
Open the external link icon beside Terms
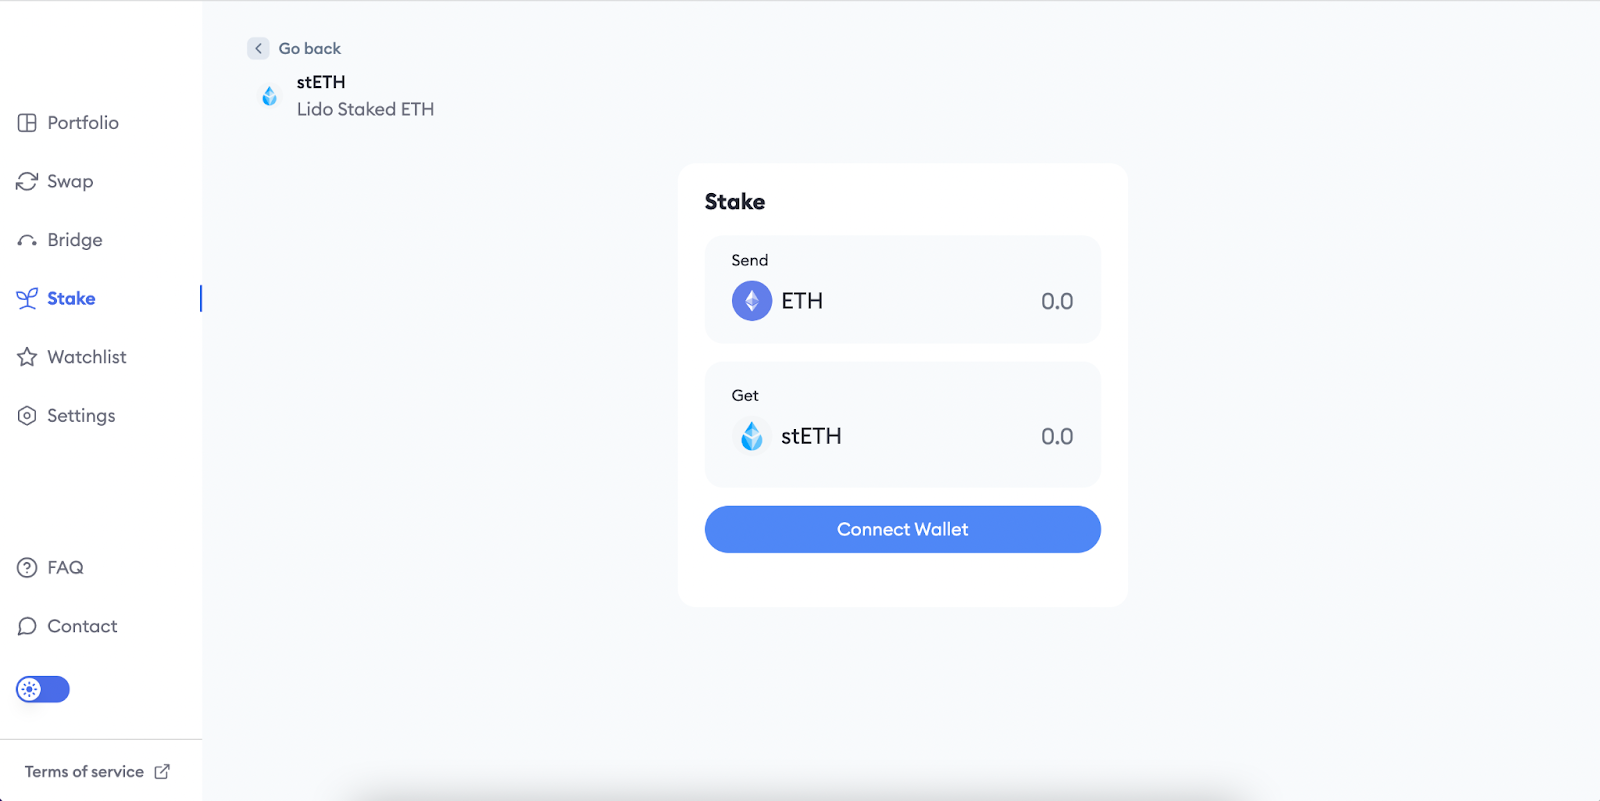[x=162, y=771]
